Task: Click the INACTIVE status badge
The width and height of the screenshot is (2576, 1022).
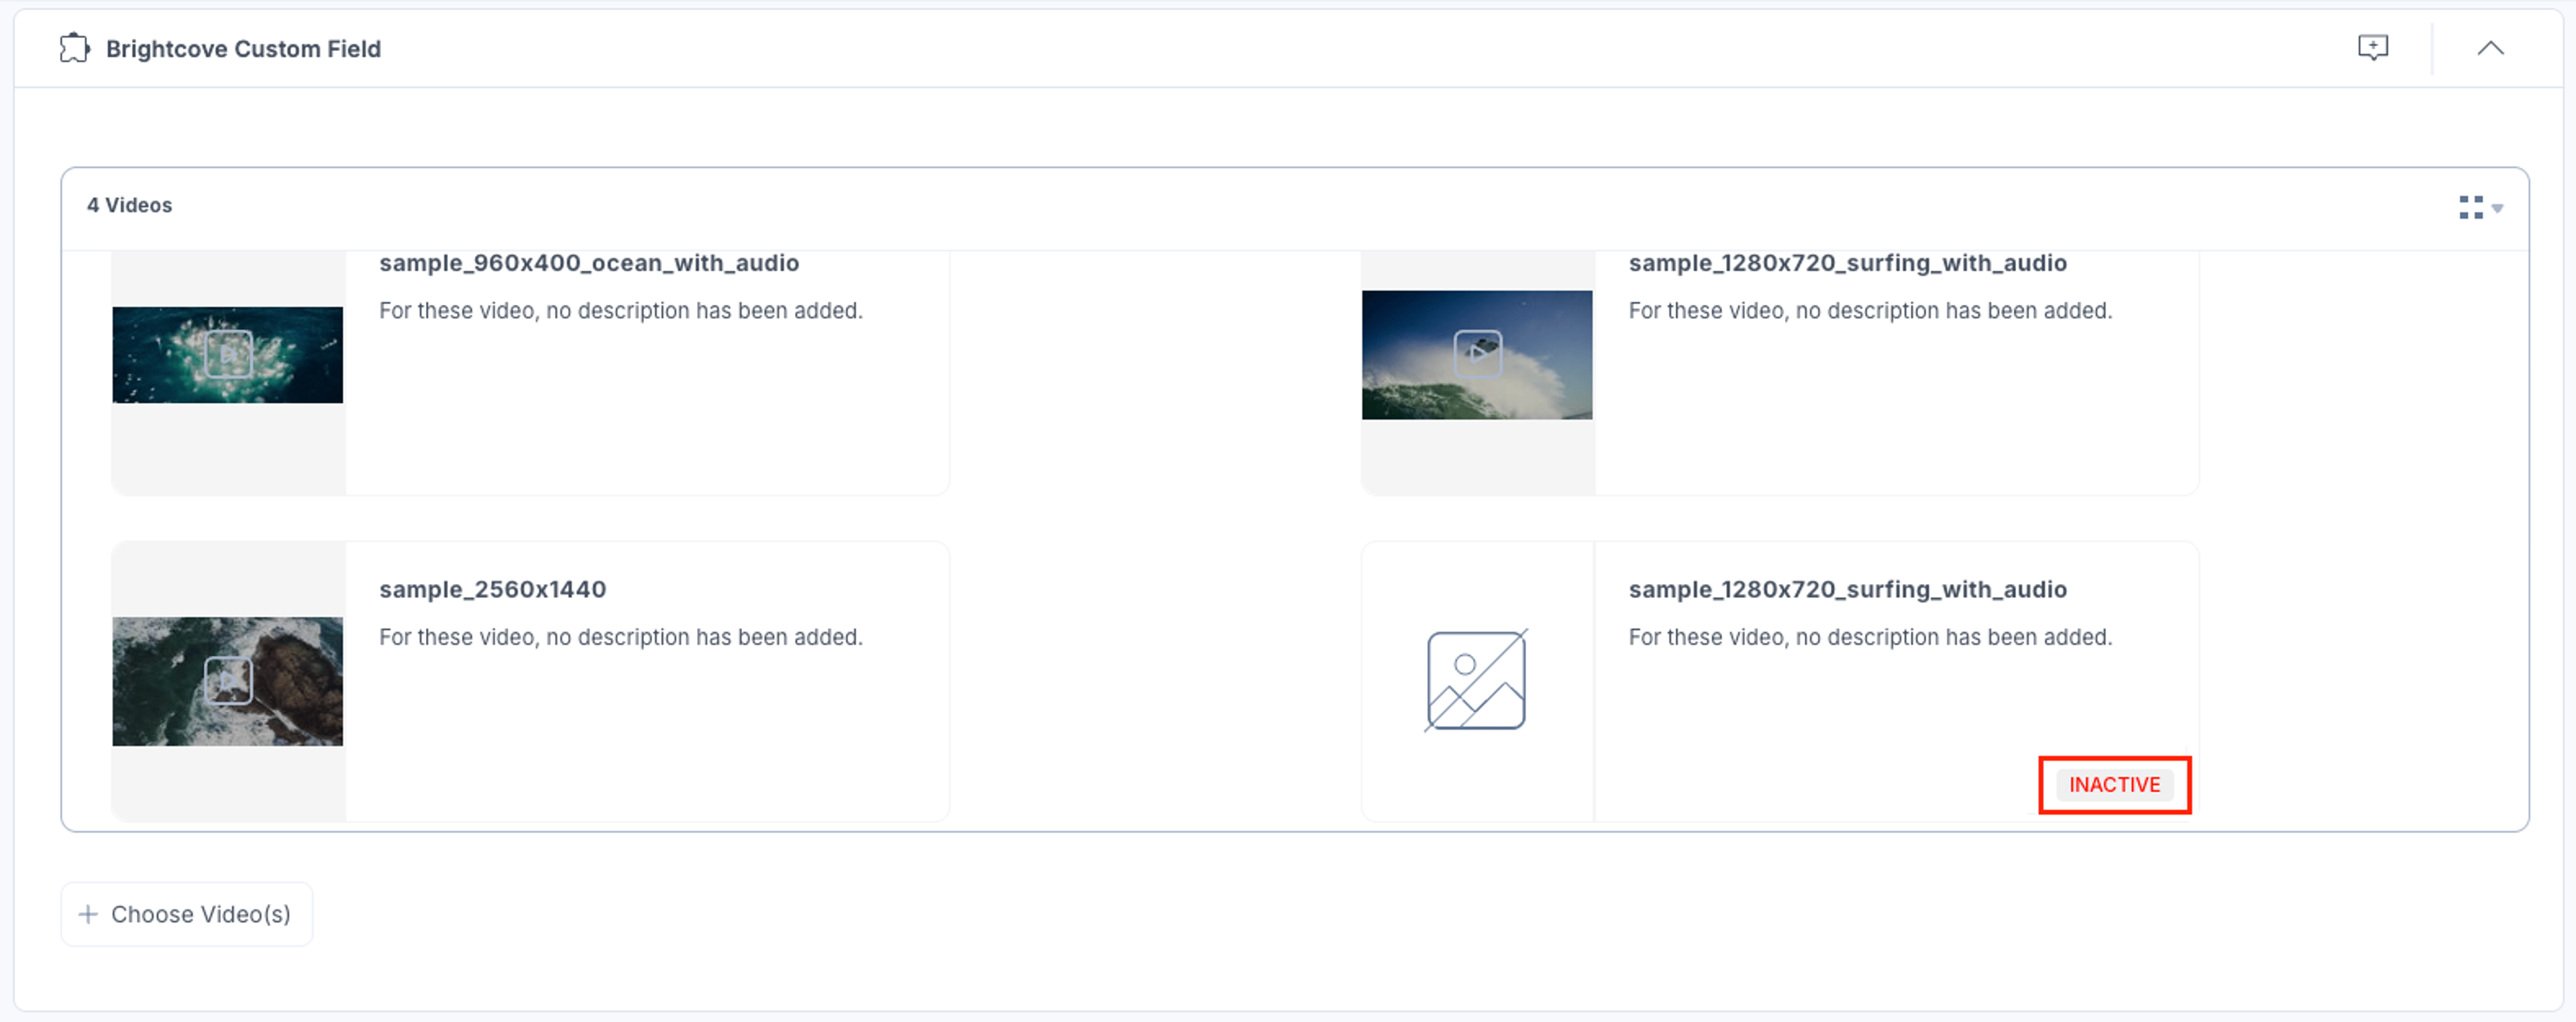Action: click(x=2114, y=785)
